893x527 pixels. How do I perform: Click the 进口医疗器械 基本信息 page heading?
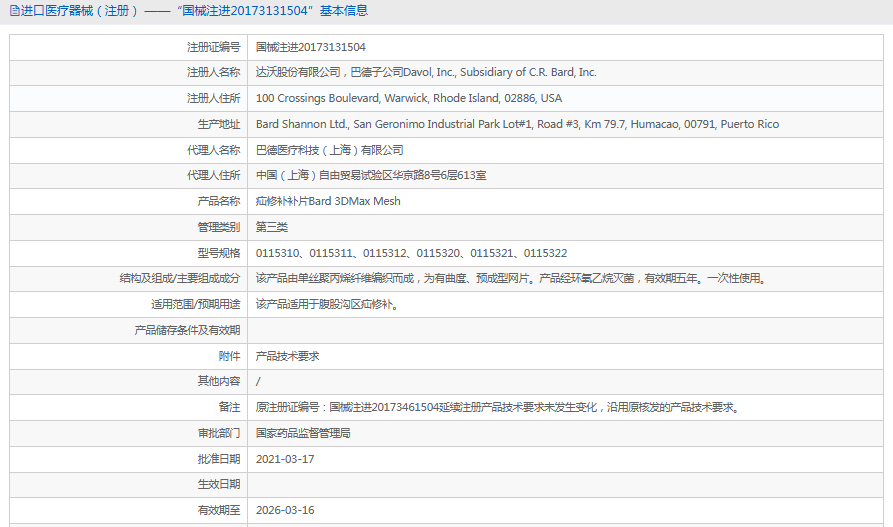[x=194, y=11]
